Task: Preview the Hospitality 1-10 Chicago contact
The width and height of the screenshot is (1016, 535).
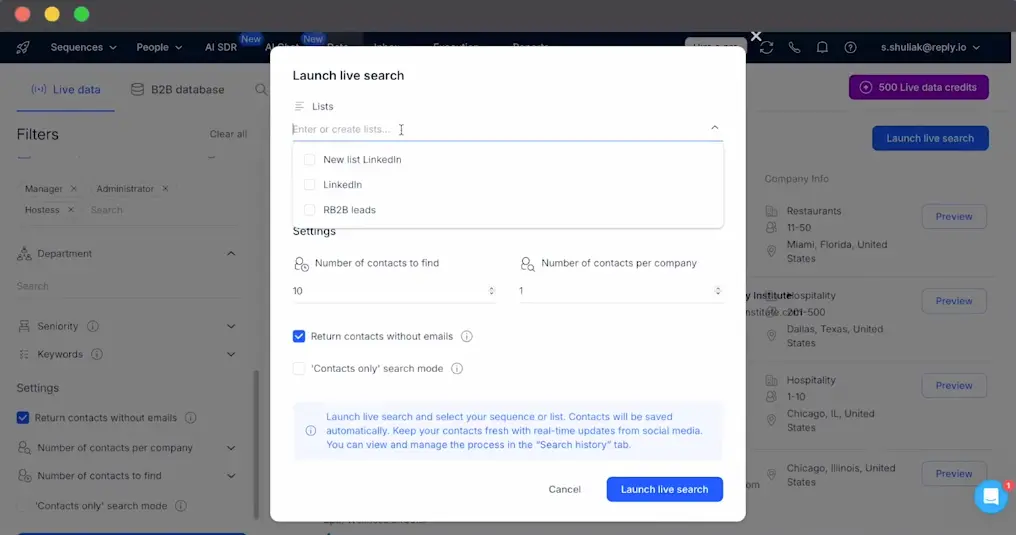Action: 954,385
